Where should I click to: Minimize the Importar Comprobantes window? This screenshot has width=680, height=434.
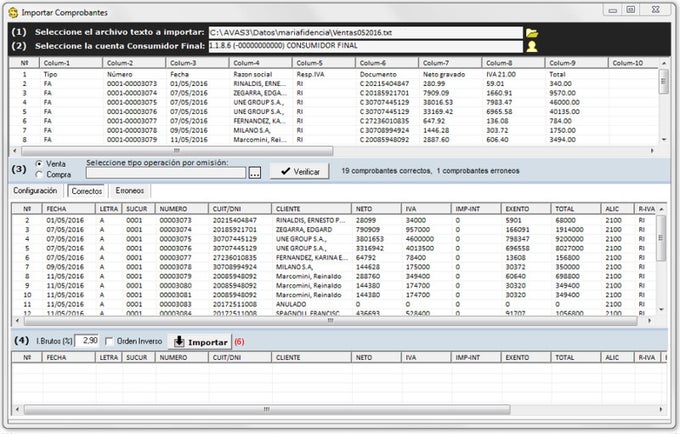point(613,10)
